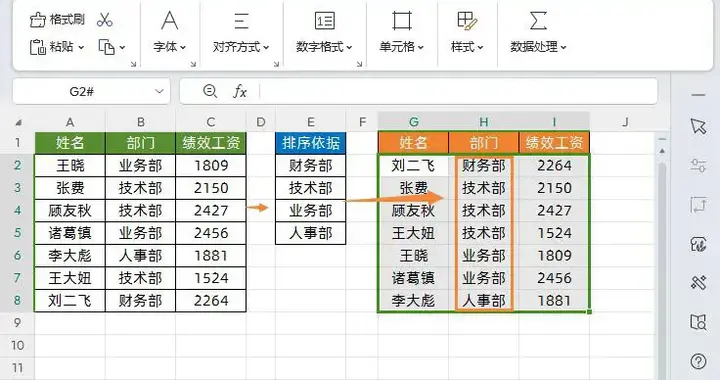Click orange 姓名 header in column G
The height and width of the screenshot is (380, 720).
point(413,143)
